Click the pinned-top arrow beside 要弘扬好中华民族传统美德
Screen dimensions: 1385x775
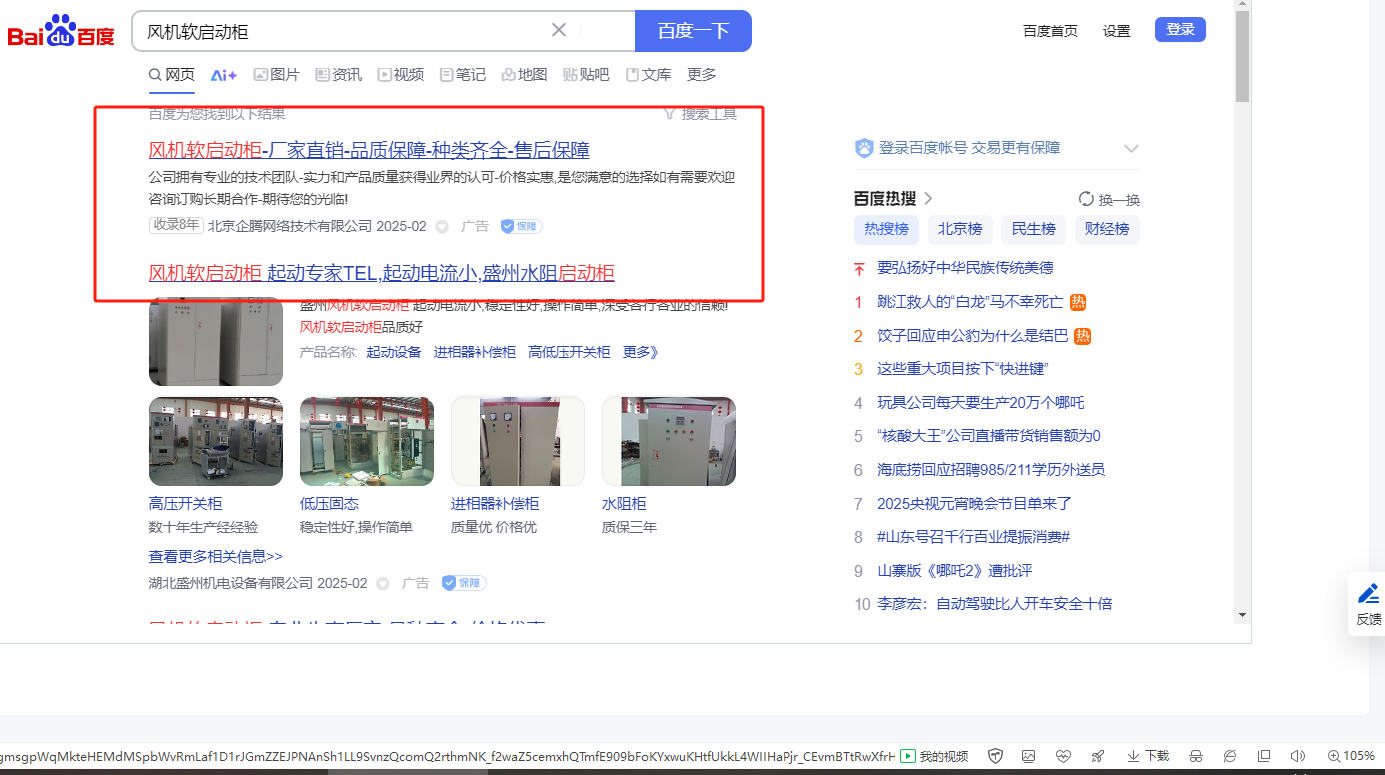(x=858, y=268)
